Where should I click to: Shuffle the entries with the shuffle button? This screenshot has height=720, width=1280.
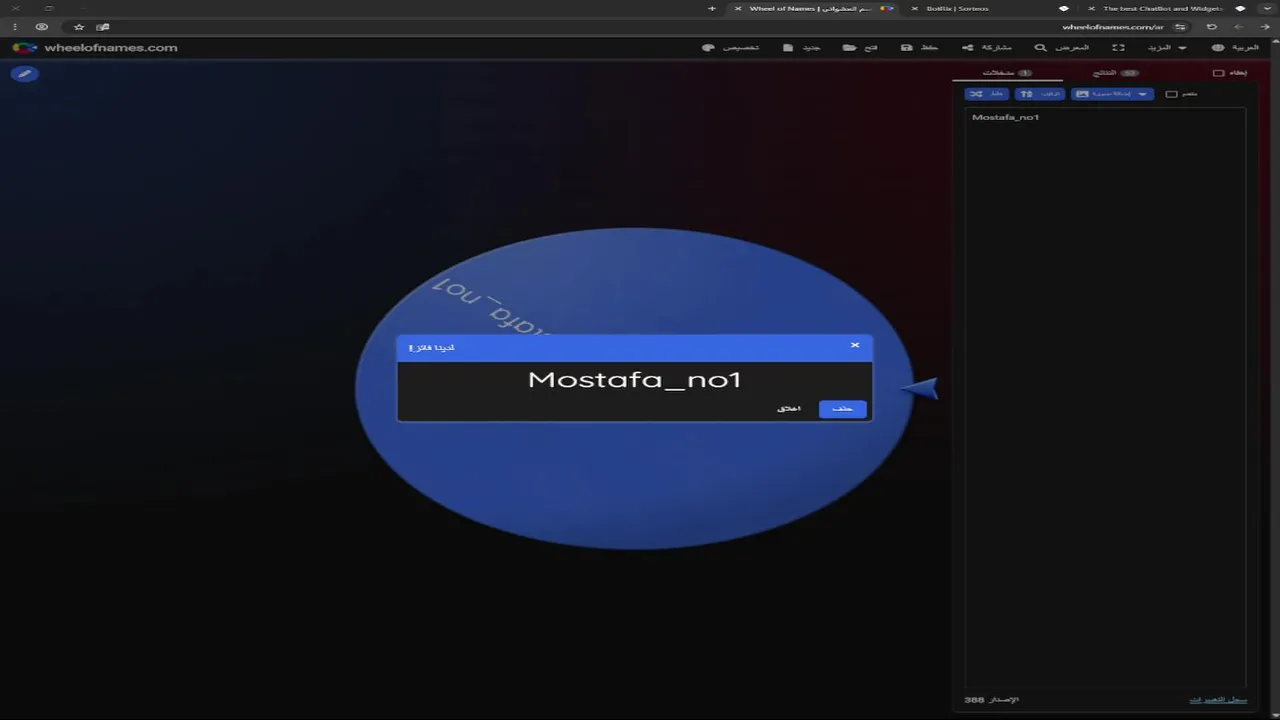[986, 94]
